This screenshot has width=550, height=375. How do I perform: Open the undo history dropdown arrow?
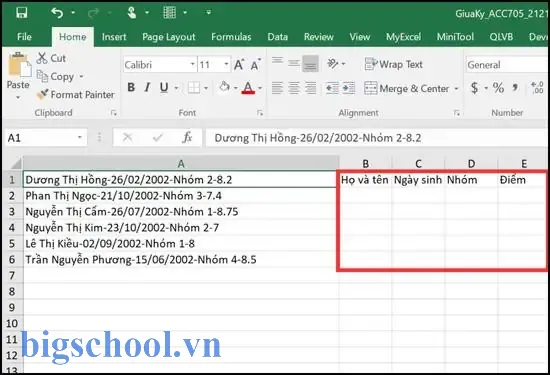[x=73, y=13]
